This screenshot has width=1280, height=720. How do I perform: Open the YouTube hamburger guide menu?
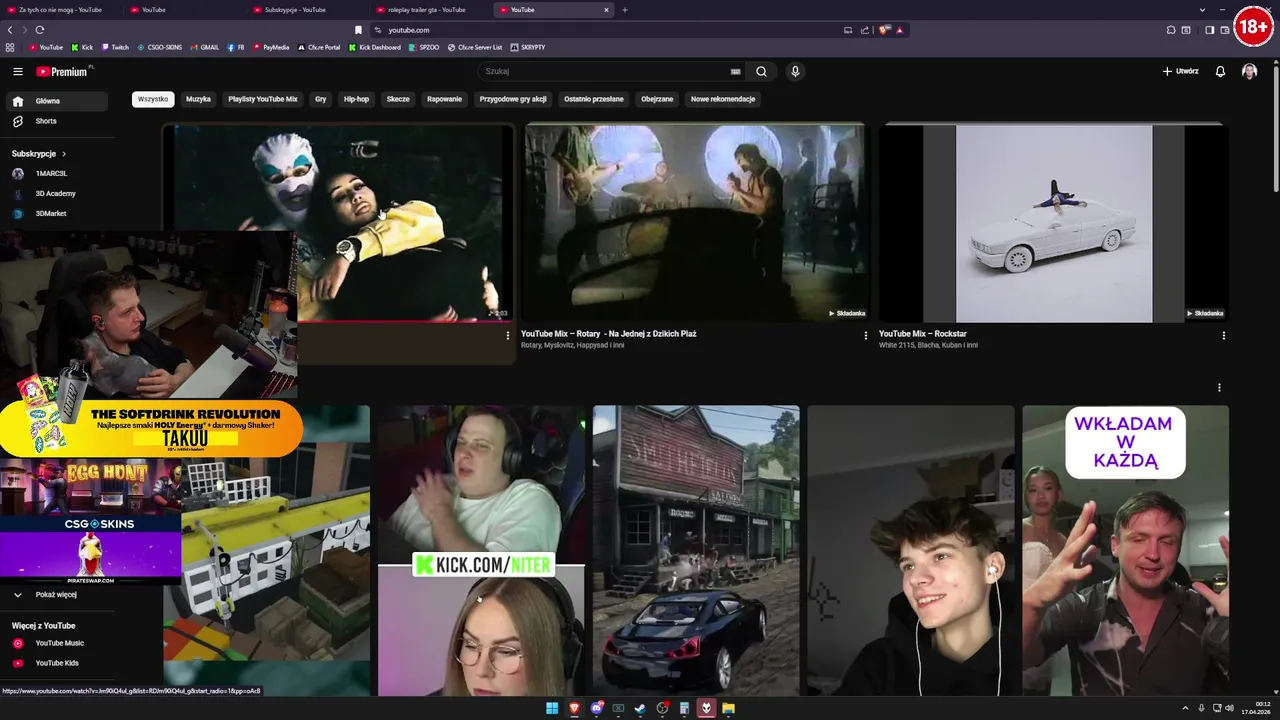pos(17,71)
